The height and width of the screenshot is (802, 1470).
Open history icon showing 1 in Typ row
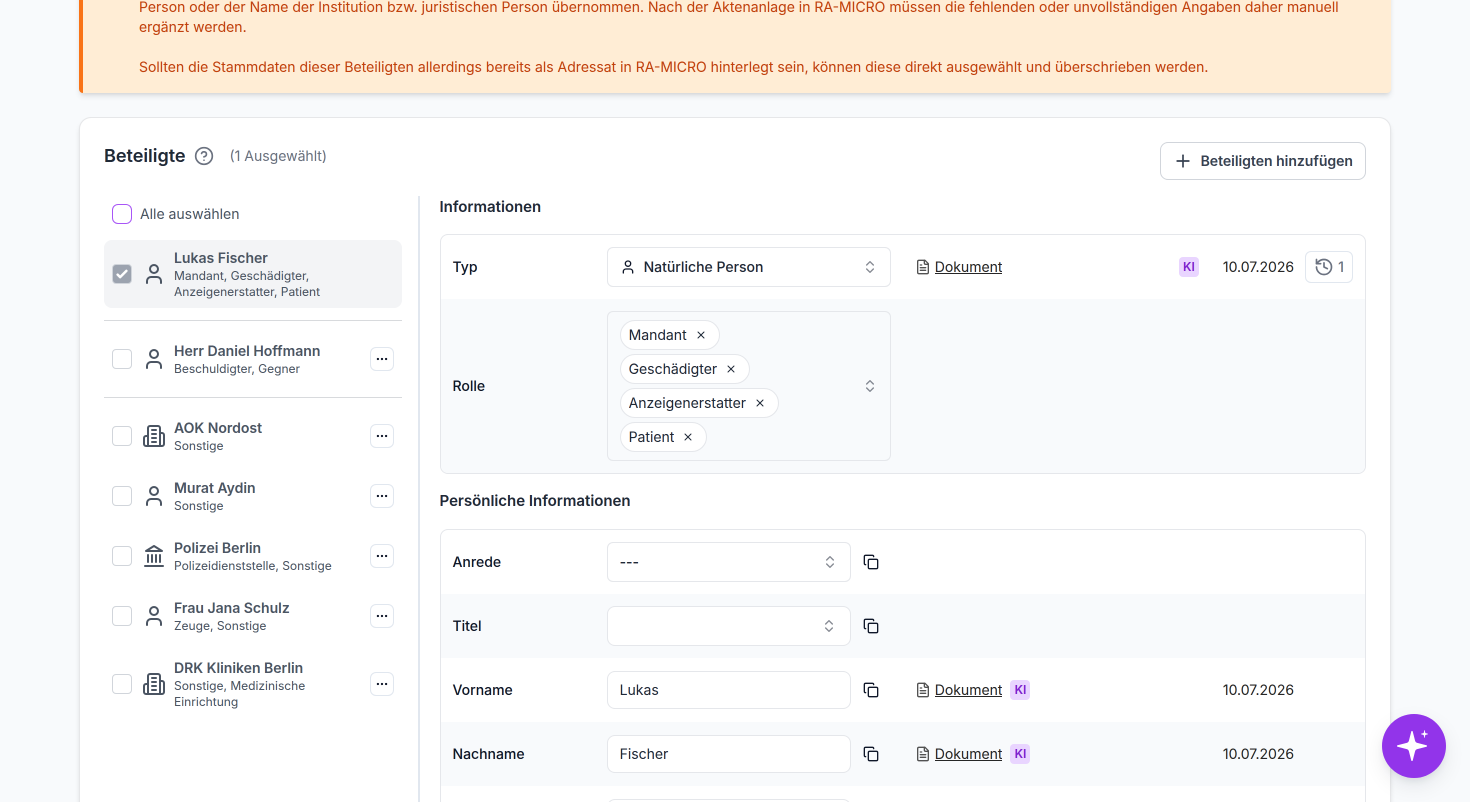1329,267
